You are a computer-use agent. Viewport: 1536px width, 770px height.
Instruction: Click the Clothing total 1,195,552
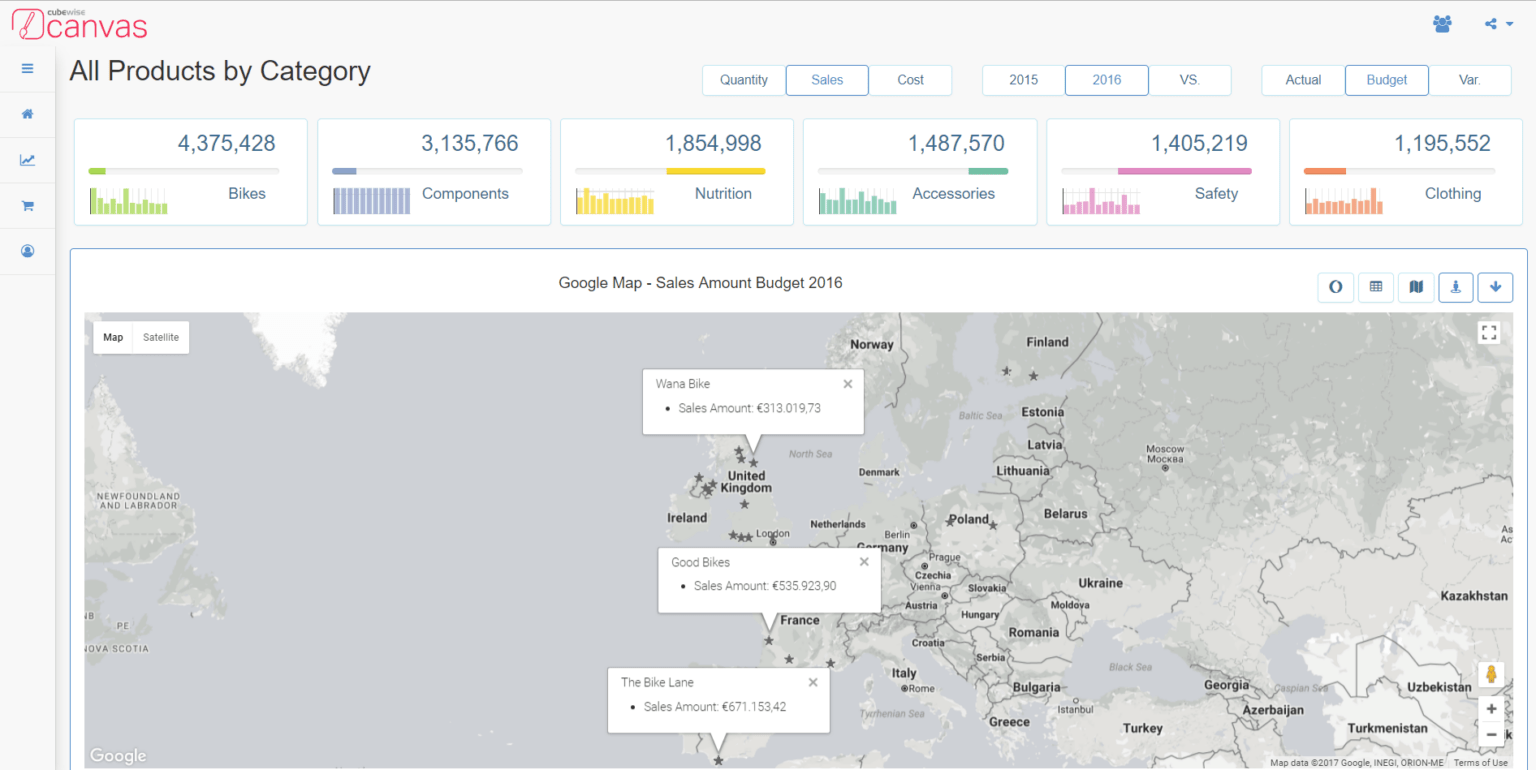[1442, 143]
